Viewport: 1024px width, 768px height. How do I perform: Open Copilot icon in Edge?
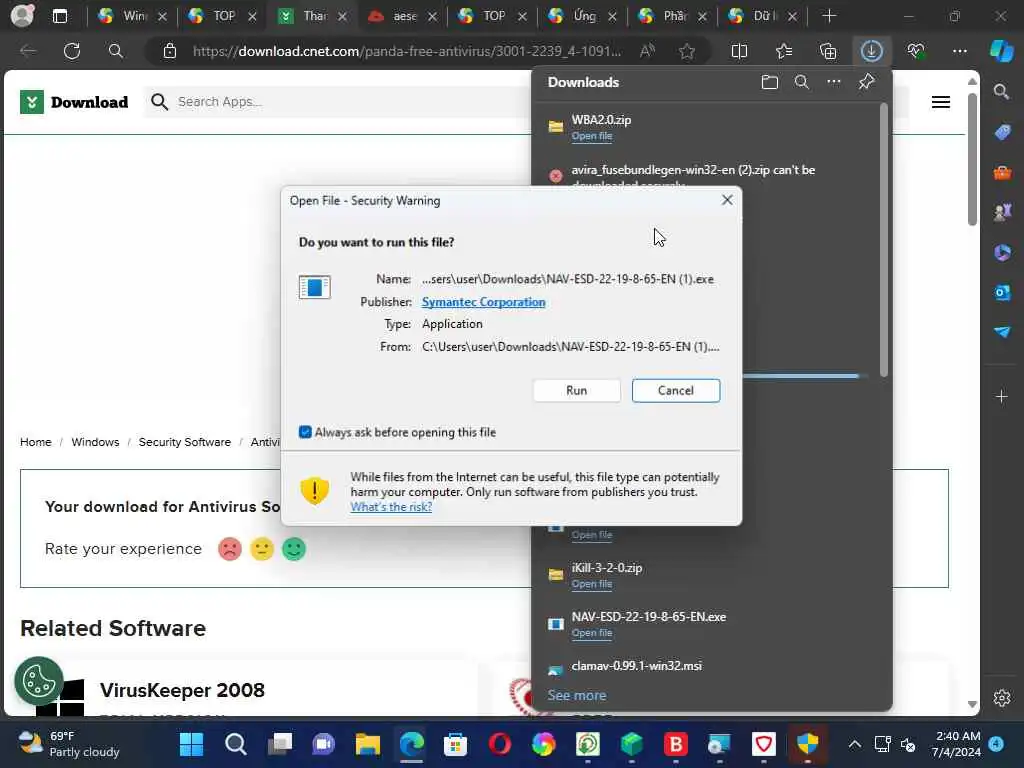tap(1001, 51)
